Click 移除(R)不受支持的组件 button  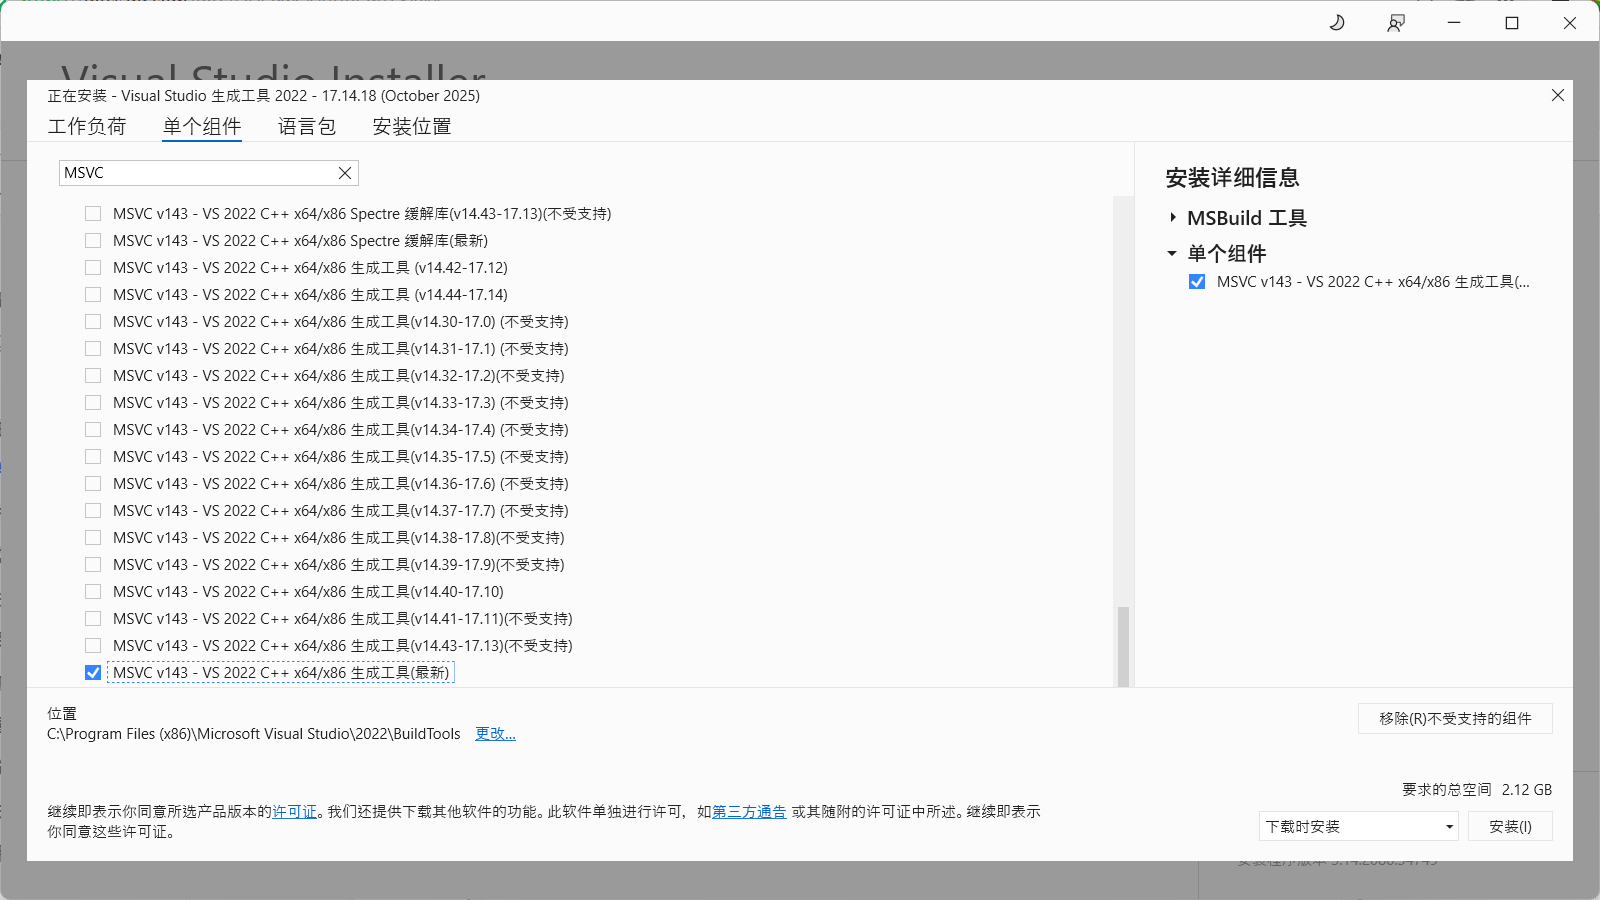(1454, 718)
